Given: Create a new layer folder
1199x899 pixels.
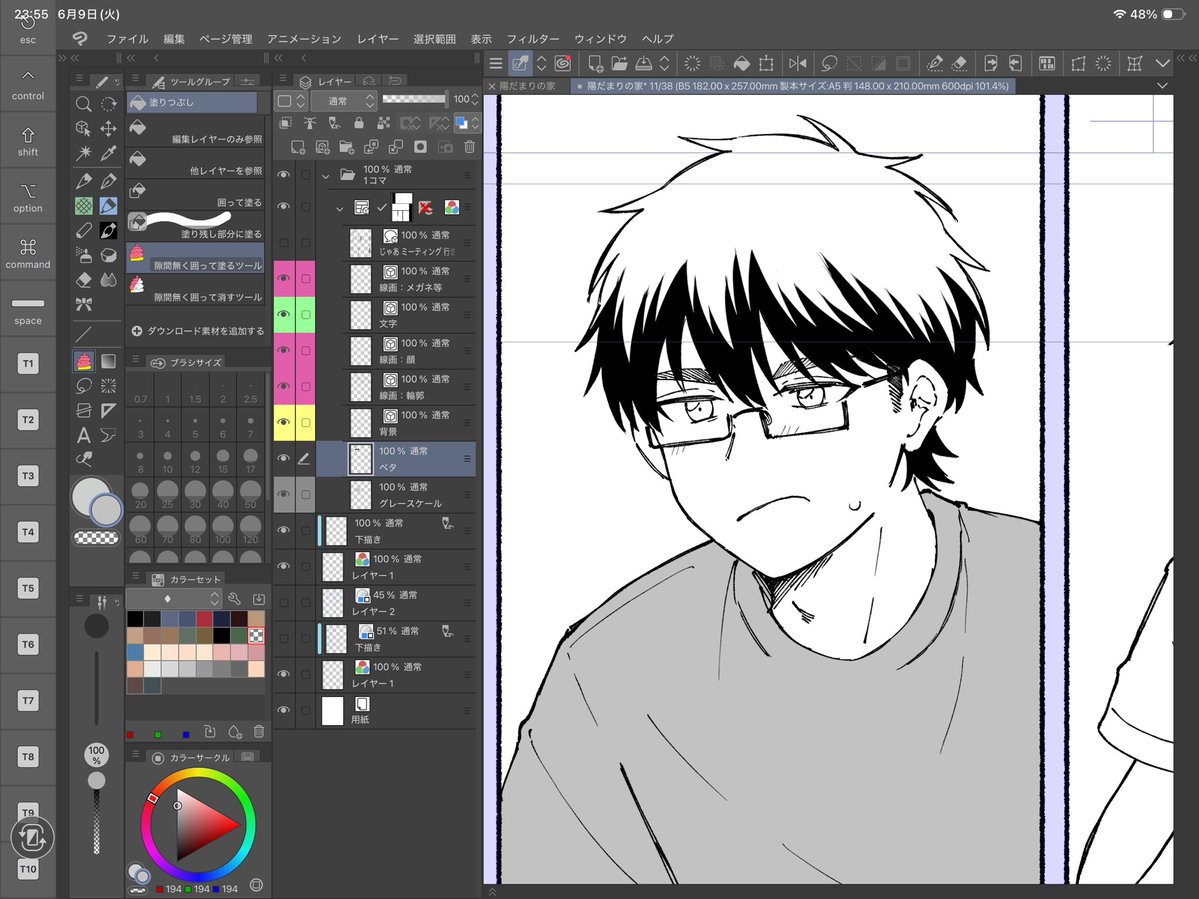Looking at the screenshot, I should click(346, 147).
